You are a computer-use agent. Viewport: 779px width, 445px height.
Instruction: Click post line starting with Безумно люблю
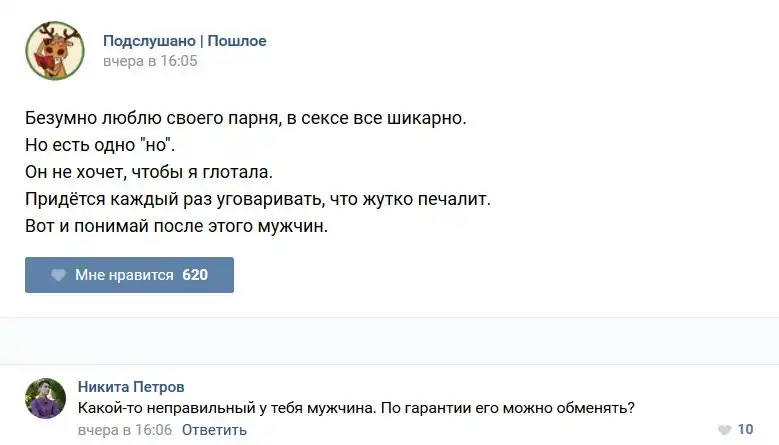[x=245, y=119]
